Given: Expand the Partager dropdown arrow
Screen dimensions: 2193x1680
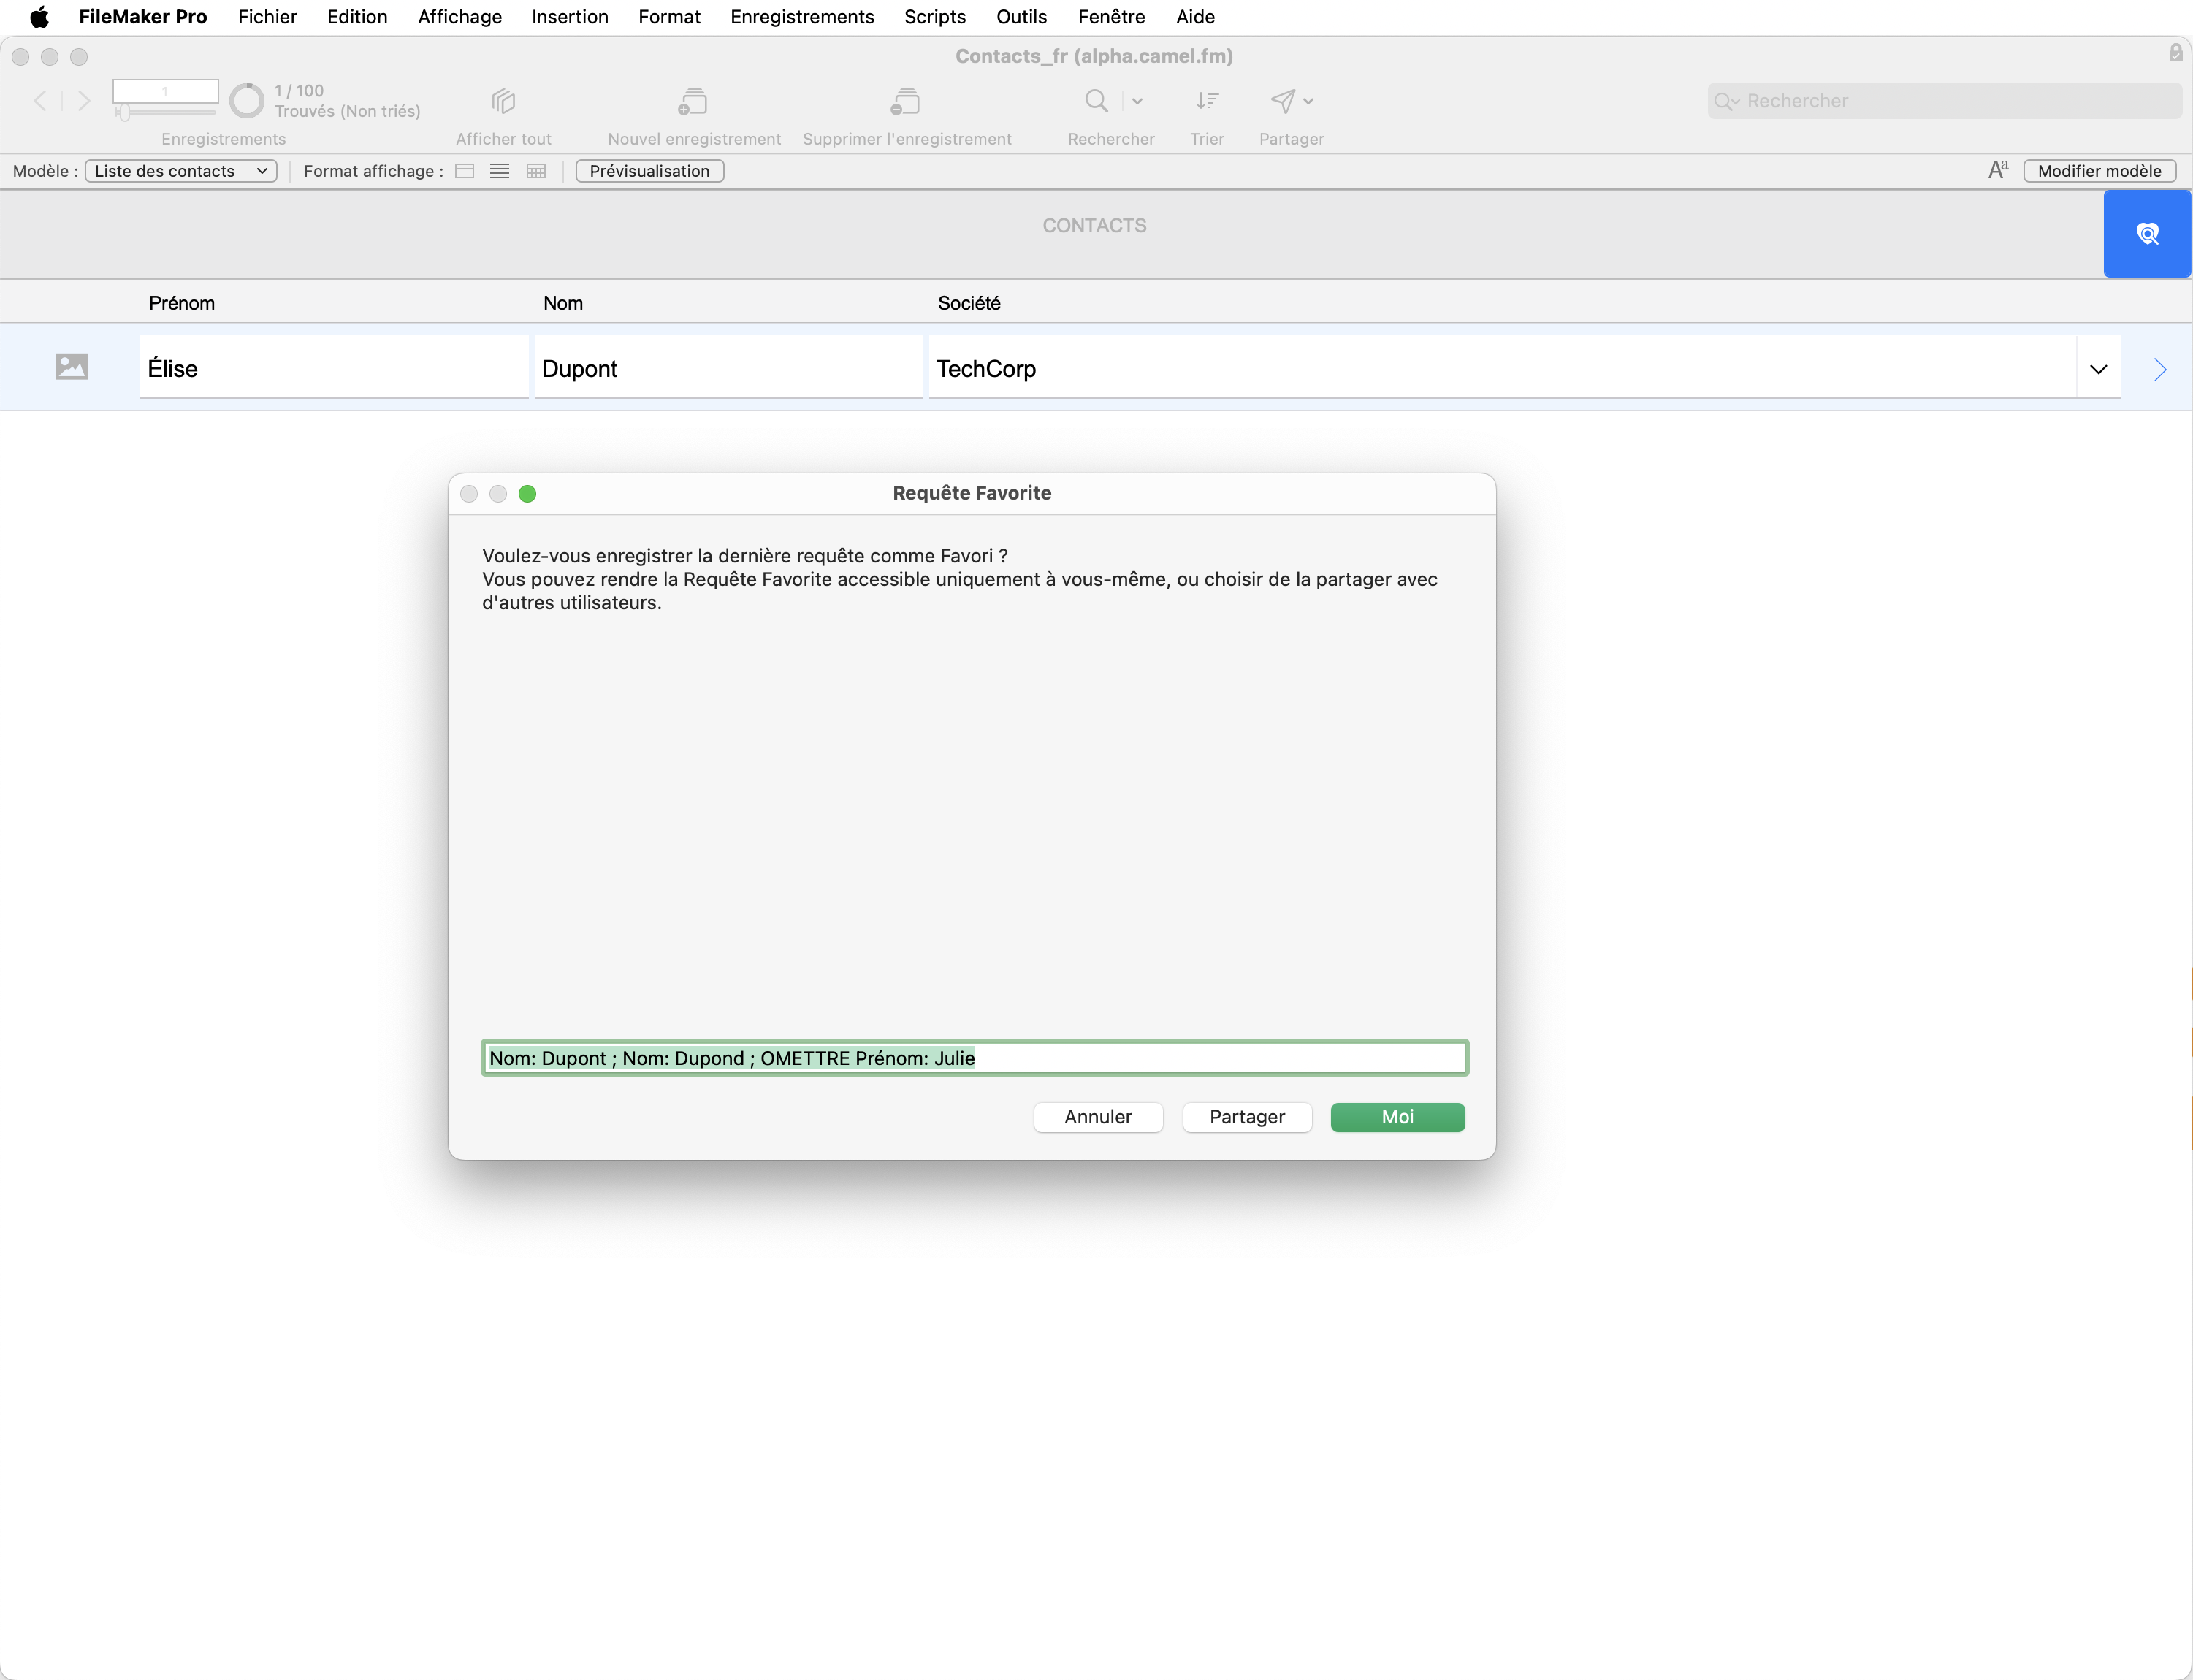Looking at the screenshot, I should pos(1308,101).
